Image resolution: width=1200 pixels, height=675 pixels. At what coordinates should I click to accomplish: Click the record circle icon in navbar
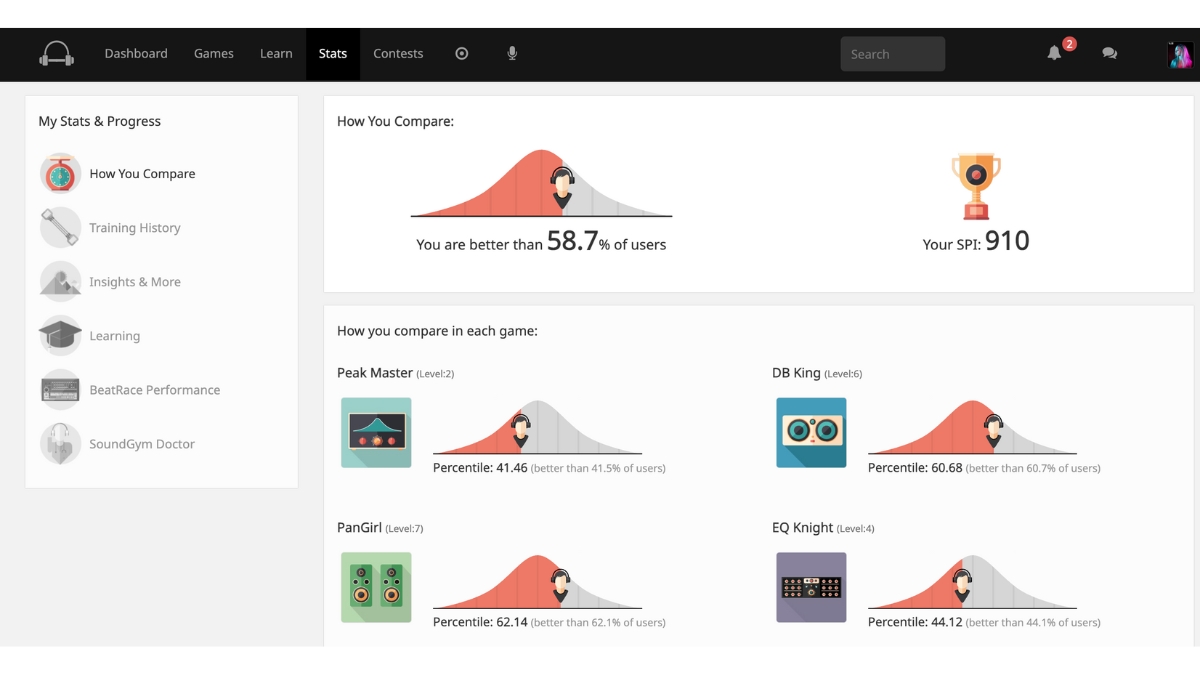tap(461, 54)
